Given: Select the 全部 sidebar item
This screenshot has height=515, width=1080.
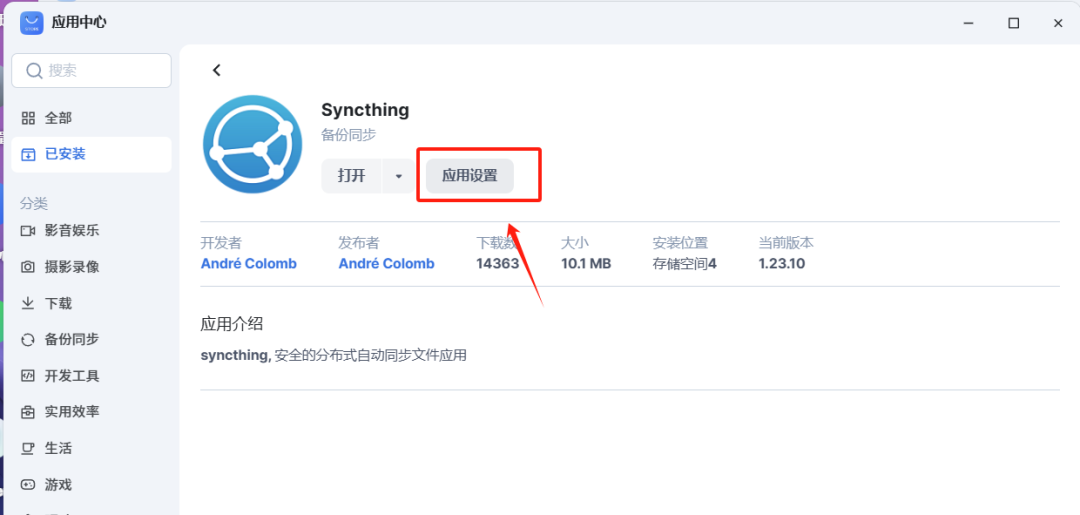Looking at the screenshot, I should [91, 118].
